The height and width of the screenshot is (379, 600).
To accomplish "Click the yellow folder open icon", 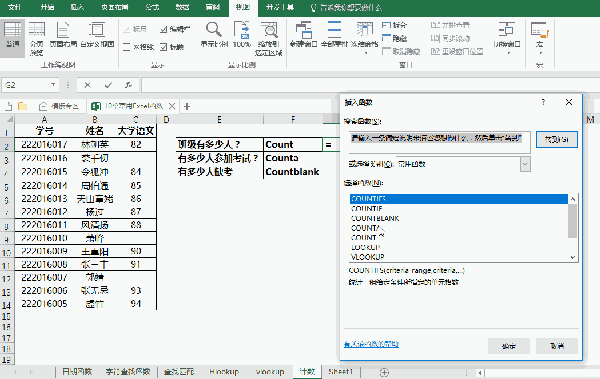I will [x=23, y=106].
